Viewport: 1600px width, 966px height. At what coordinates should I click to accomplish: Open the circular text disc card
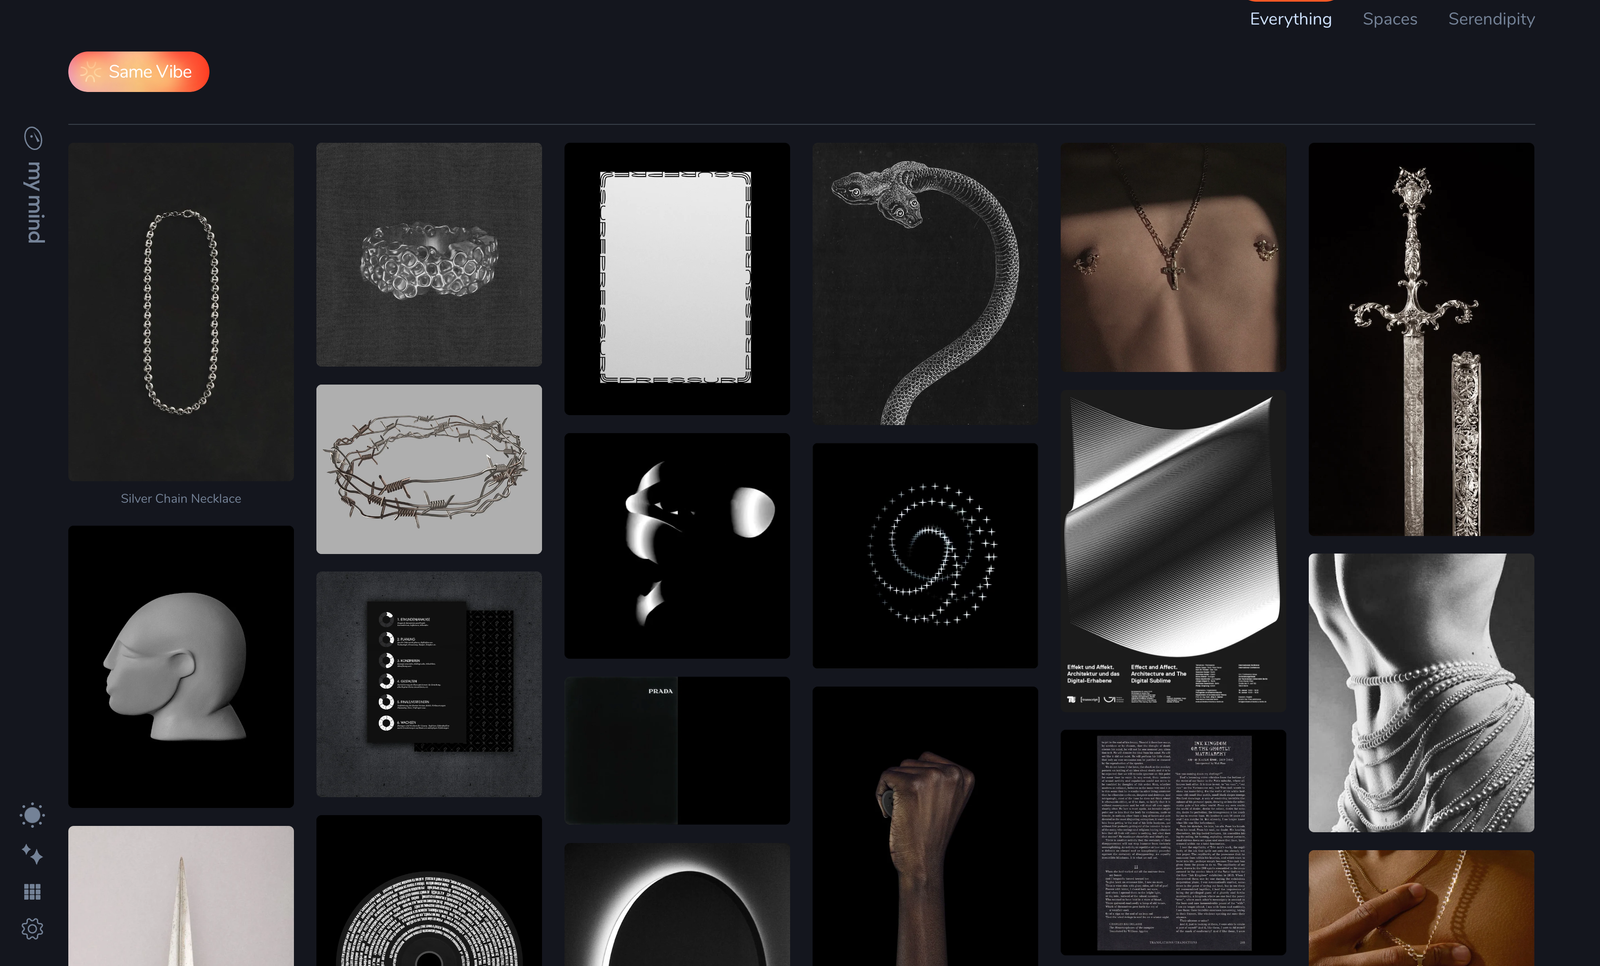pos(429,891)
